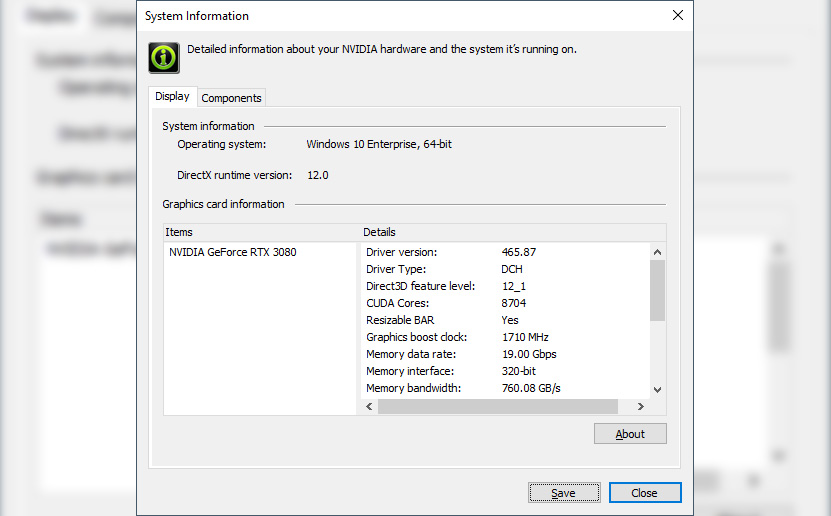Select the Memory bandwidth row

click(x=450, y=388)
